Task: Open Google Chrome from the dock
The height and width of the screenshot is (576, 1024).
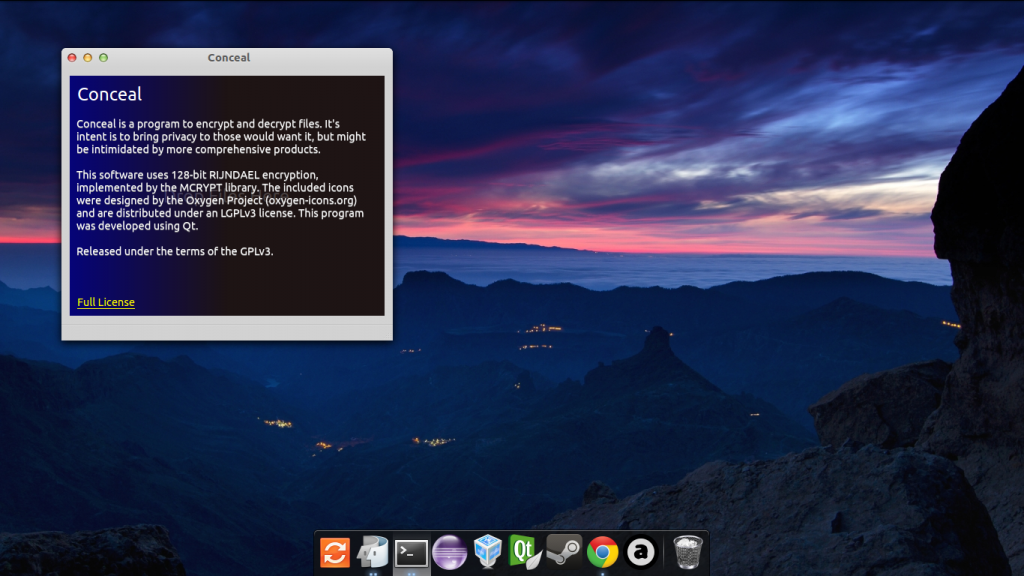Action: click(x=602, y=552)
